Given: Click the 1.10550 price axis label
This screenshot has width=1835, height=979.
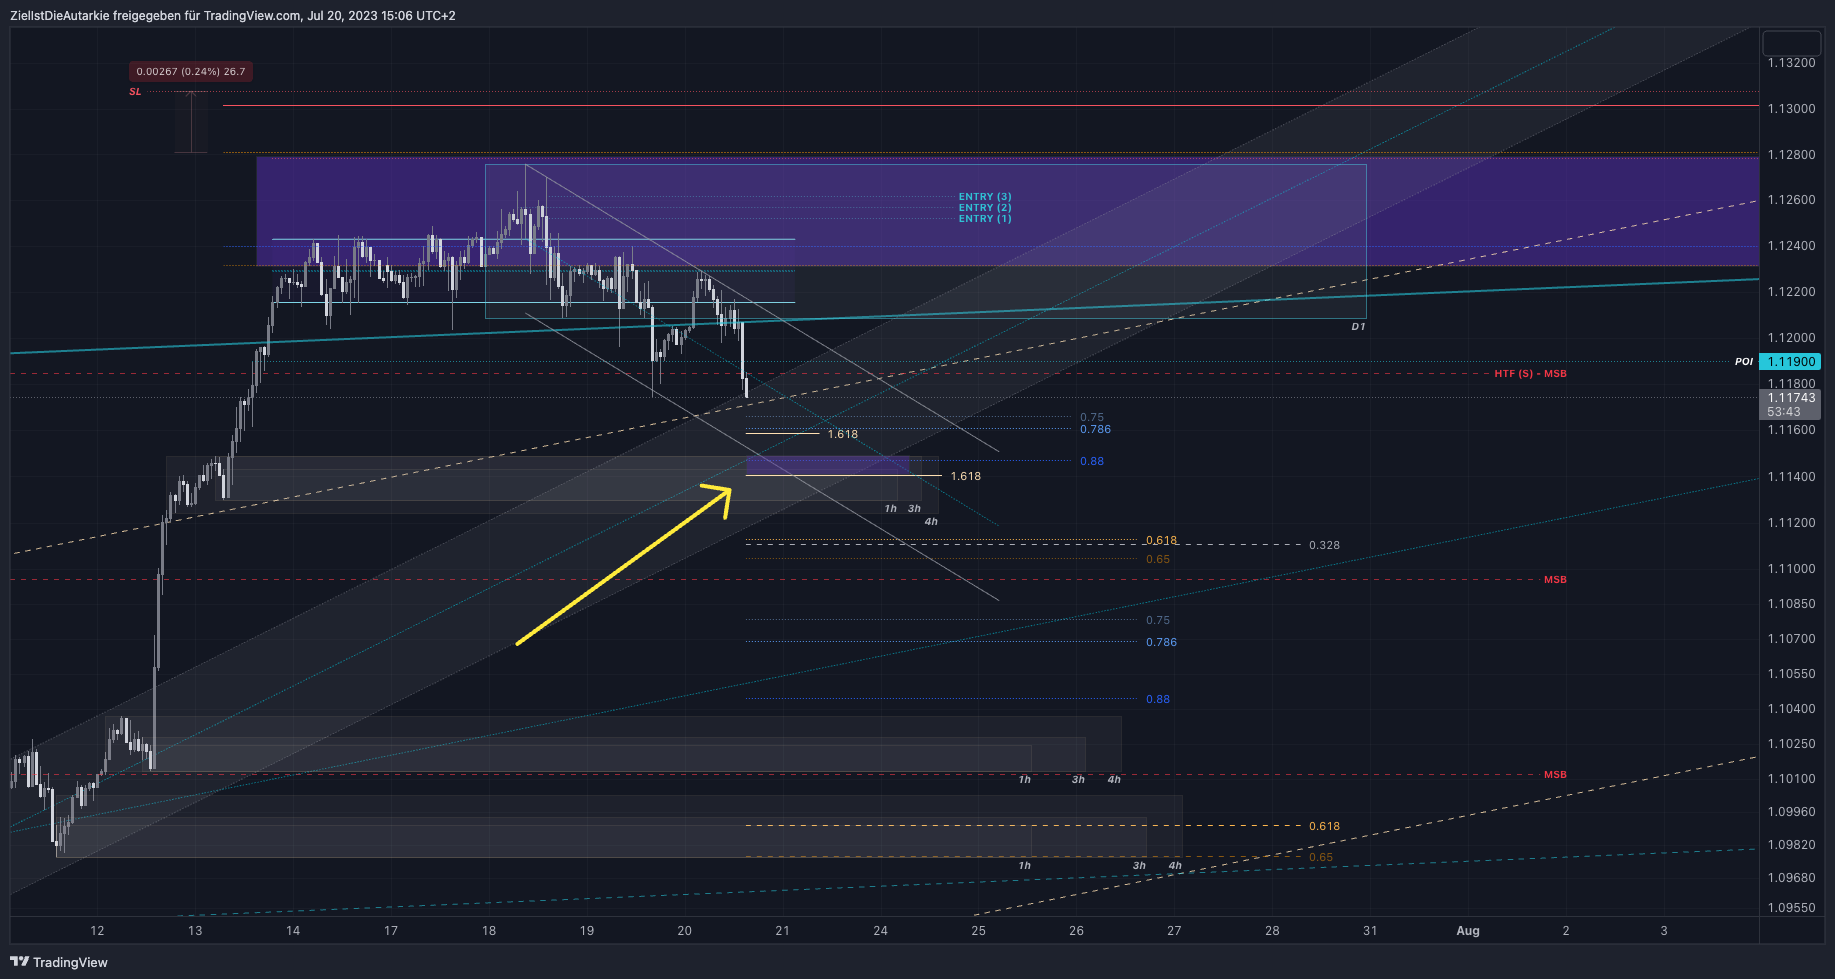Looking at the screenshot, I should tap(1791, 674).
